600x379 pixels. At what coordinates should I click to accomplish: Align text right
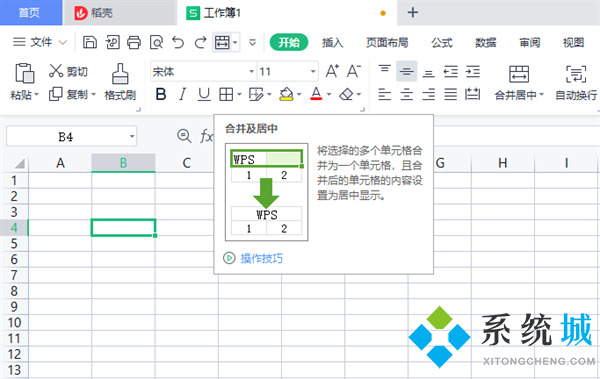tap(429, 94)
